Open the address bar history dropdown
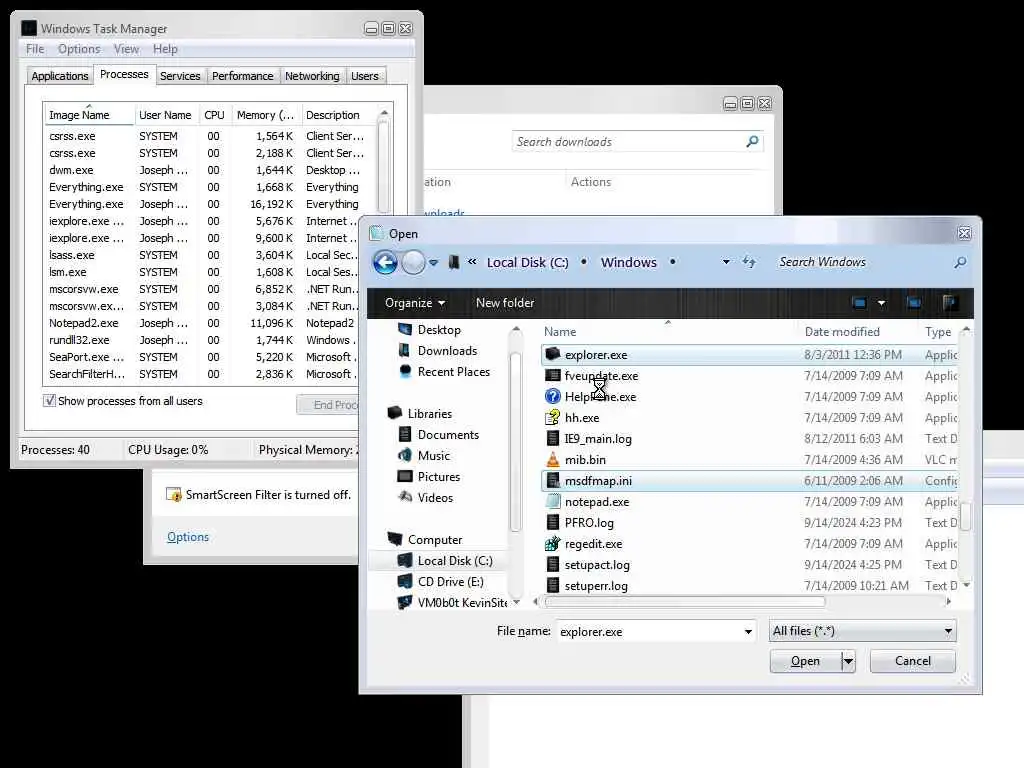The width and height of the screenshot is (1024, 768). (x=726, y=263)
